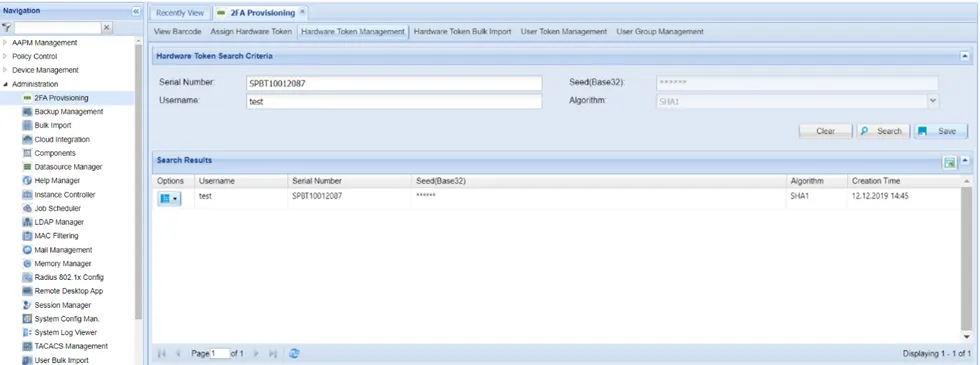Open Hardware Token Management section
Image resolution: width=980 pixels, height=365 pixels.
pyautogui.click(x=352, y=31)
